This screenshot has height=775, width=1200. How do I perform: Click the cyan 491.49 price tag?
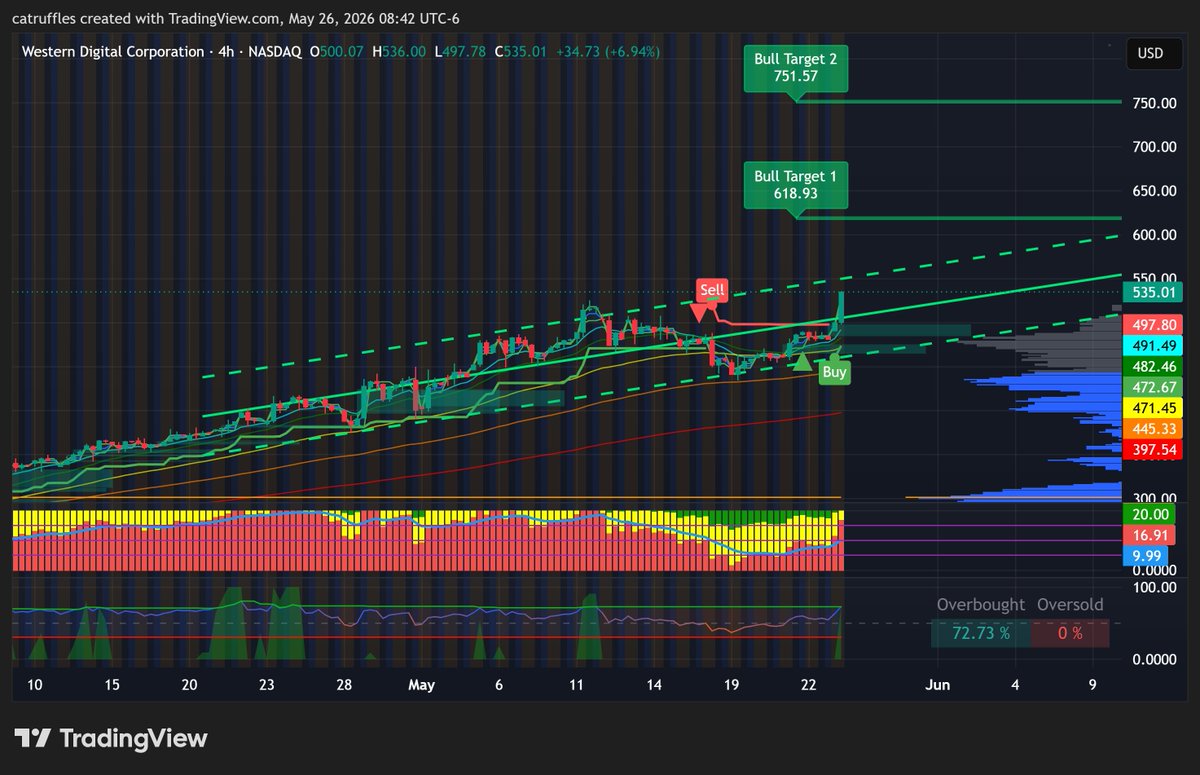pyautogui.click(x=1153, y=346)
